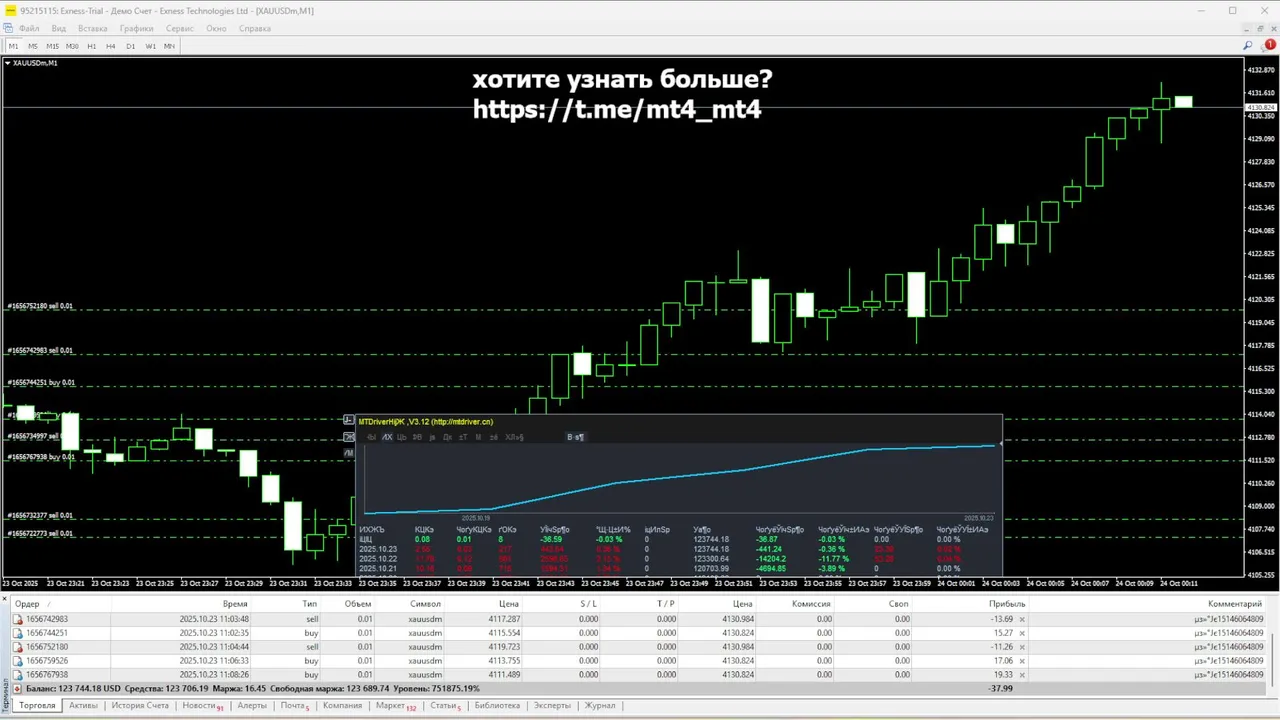
Task: Switch chart to W1 weekly timeframe
Action: click(x=150, y=46)
